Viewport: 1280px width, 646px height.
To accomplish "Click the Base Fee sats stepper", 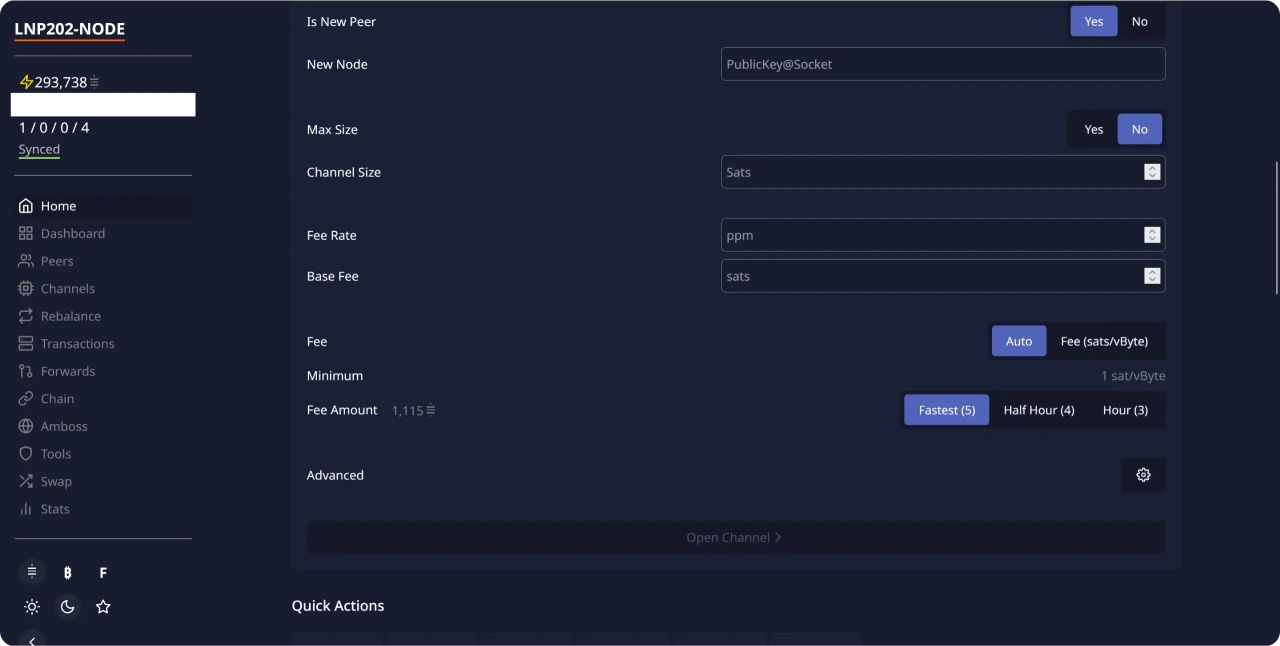I will point(1152,276).
